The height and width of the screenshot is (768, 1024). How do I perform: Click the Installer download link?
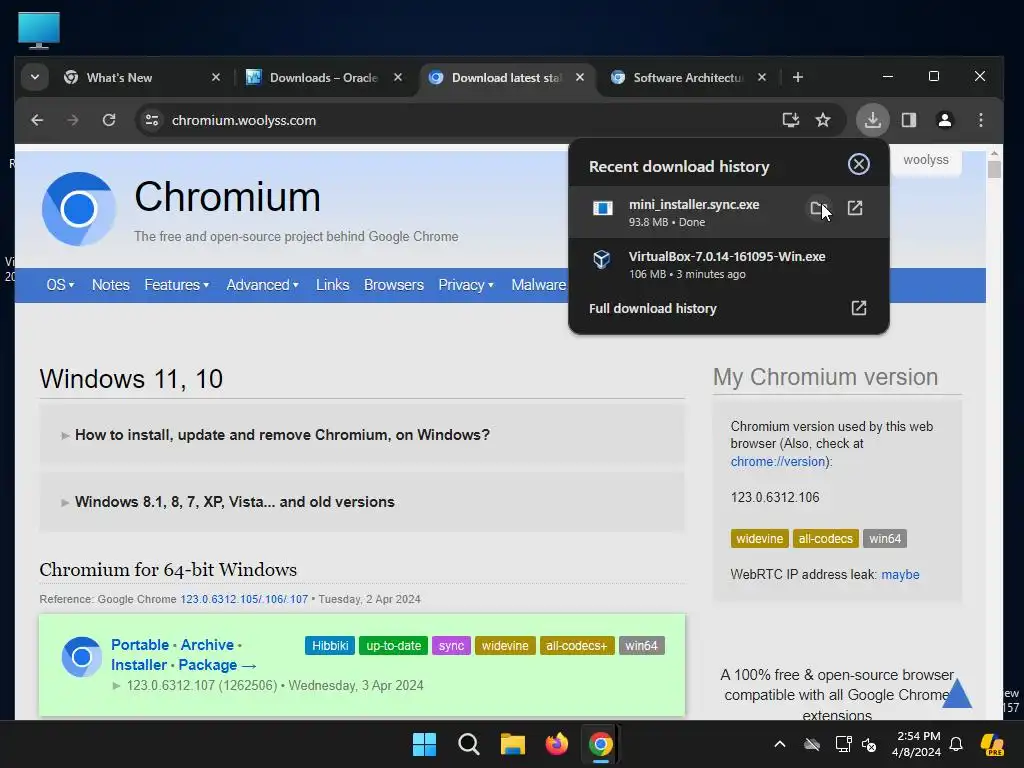tap(138, 665)
